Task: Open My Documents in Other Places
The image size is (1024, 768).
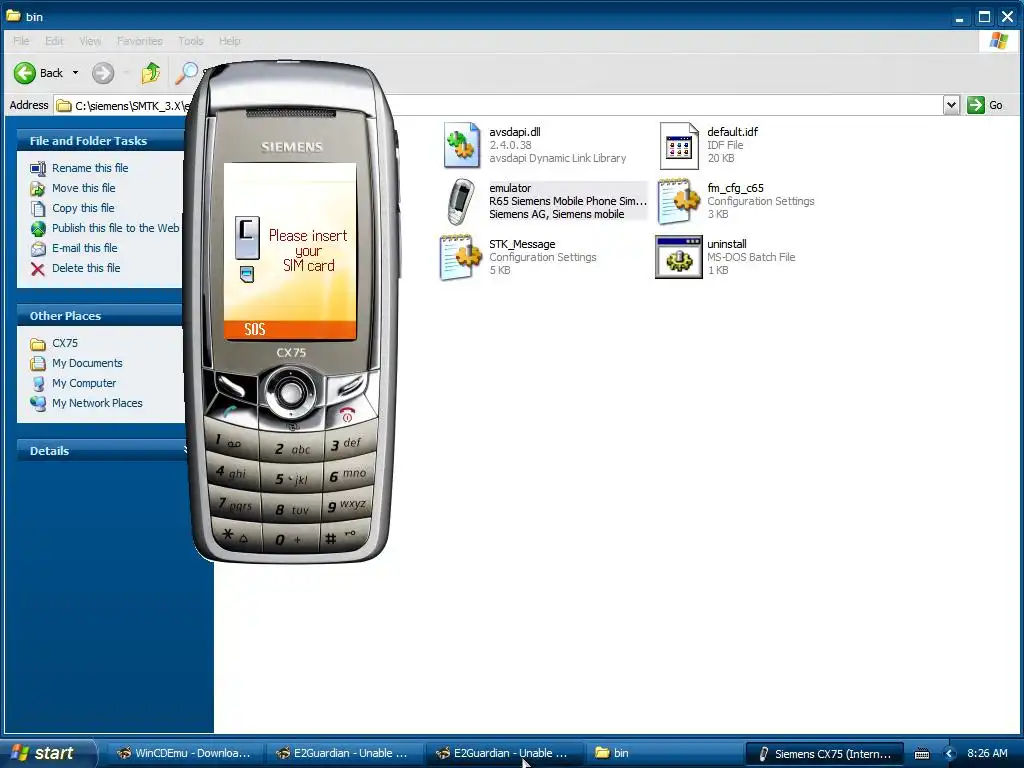Action: (87, 363)
